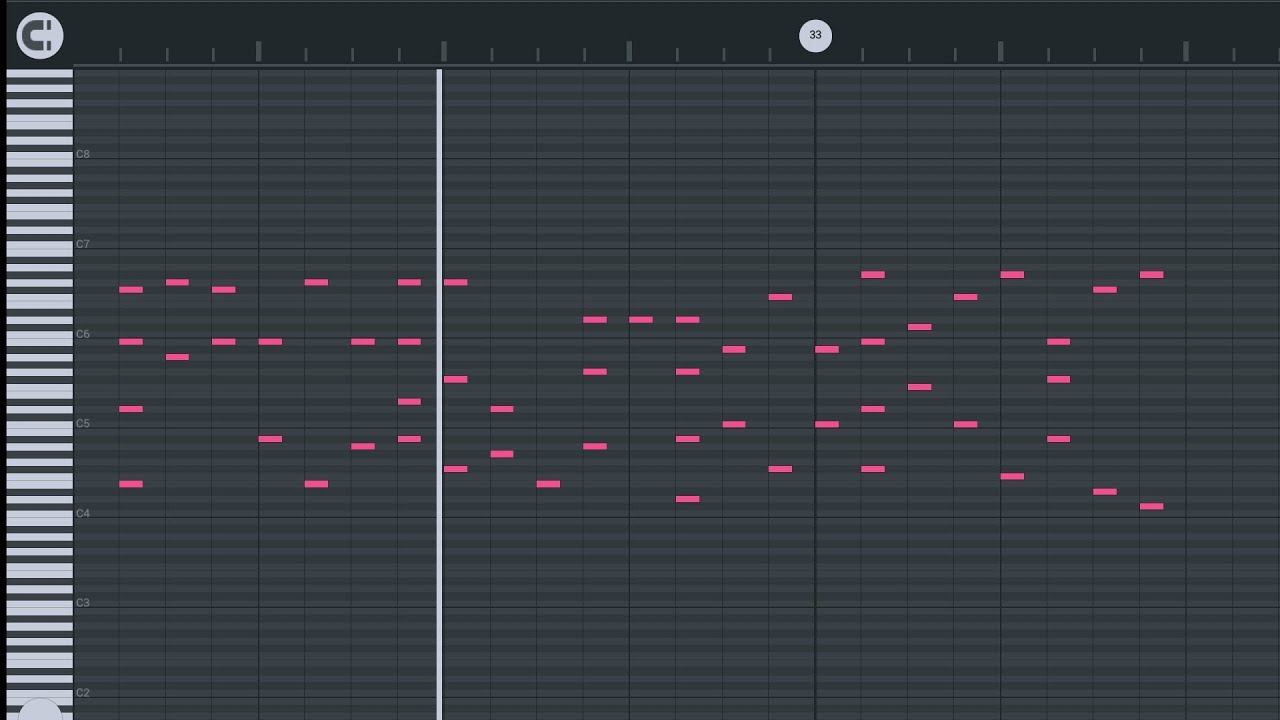
Task: Click the piano key labeled C2
Action: pyautogui.click(x=40, y=694)
